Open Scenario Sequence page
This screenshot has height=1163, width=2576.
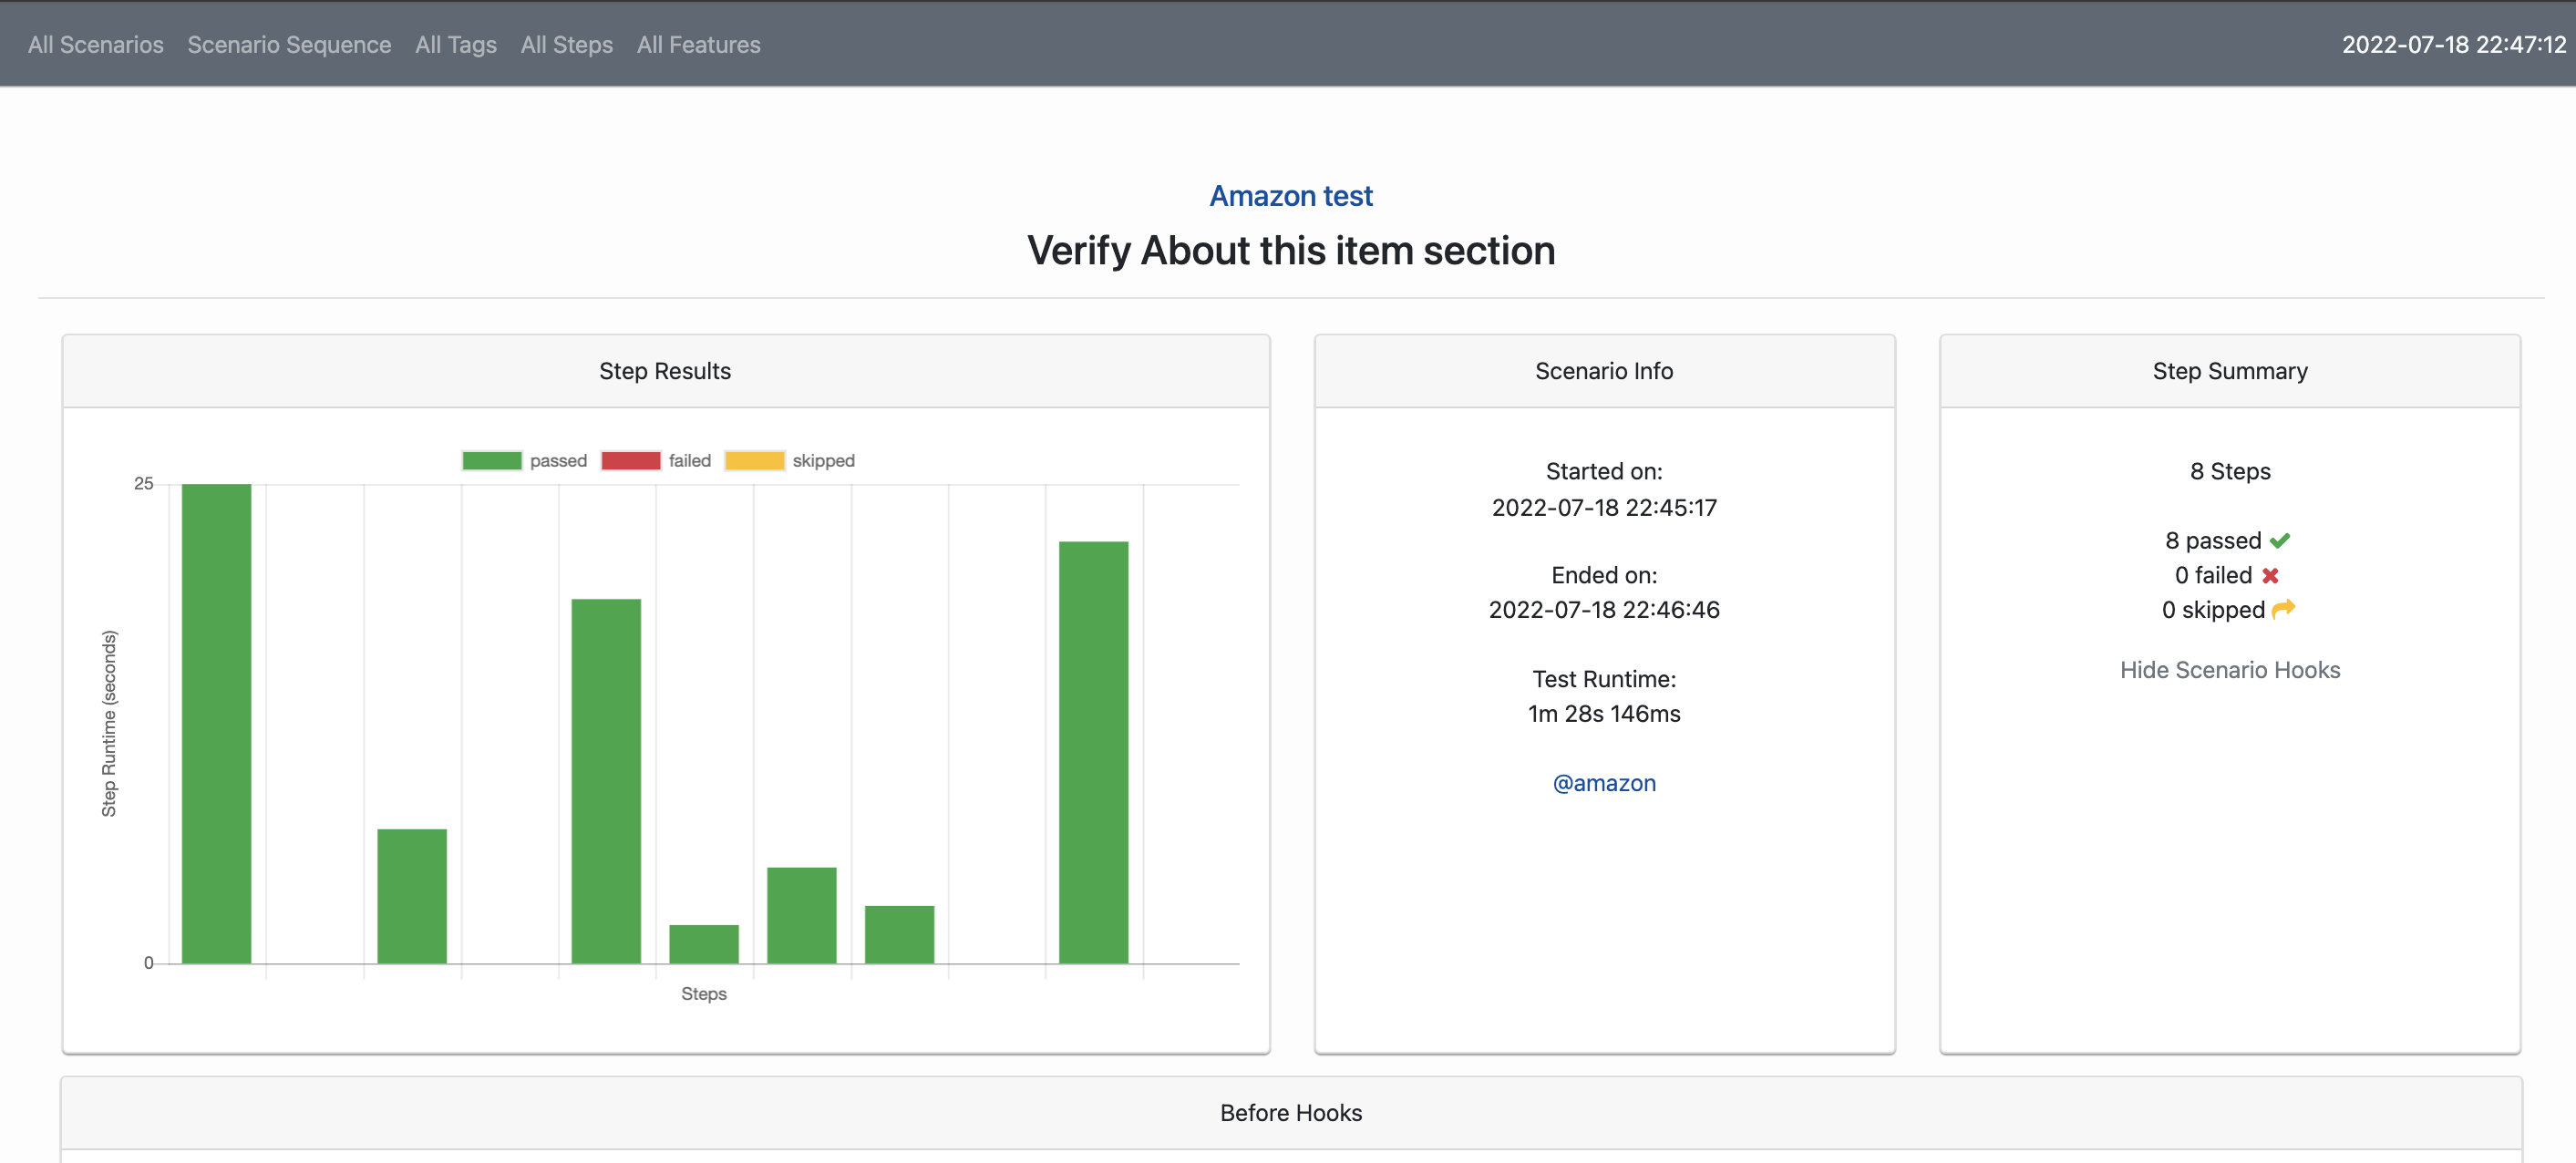tap(289, 45)
